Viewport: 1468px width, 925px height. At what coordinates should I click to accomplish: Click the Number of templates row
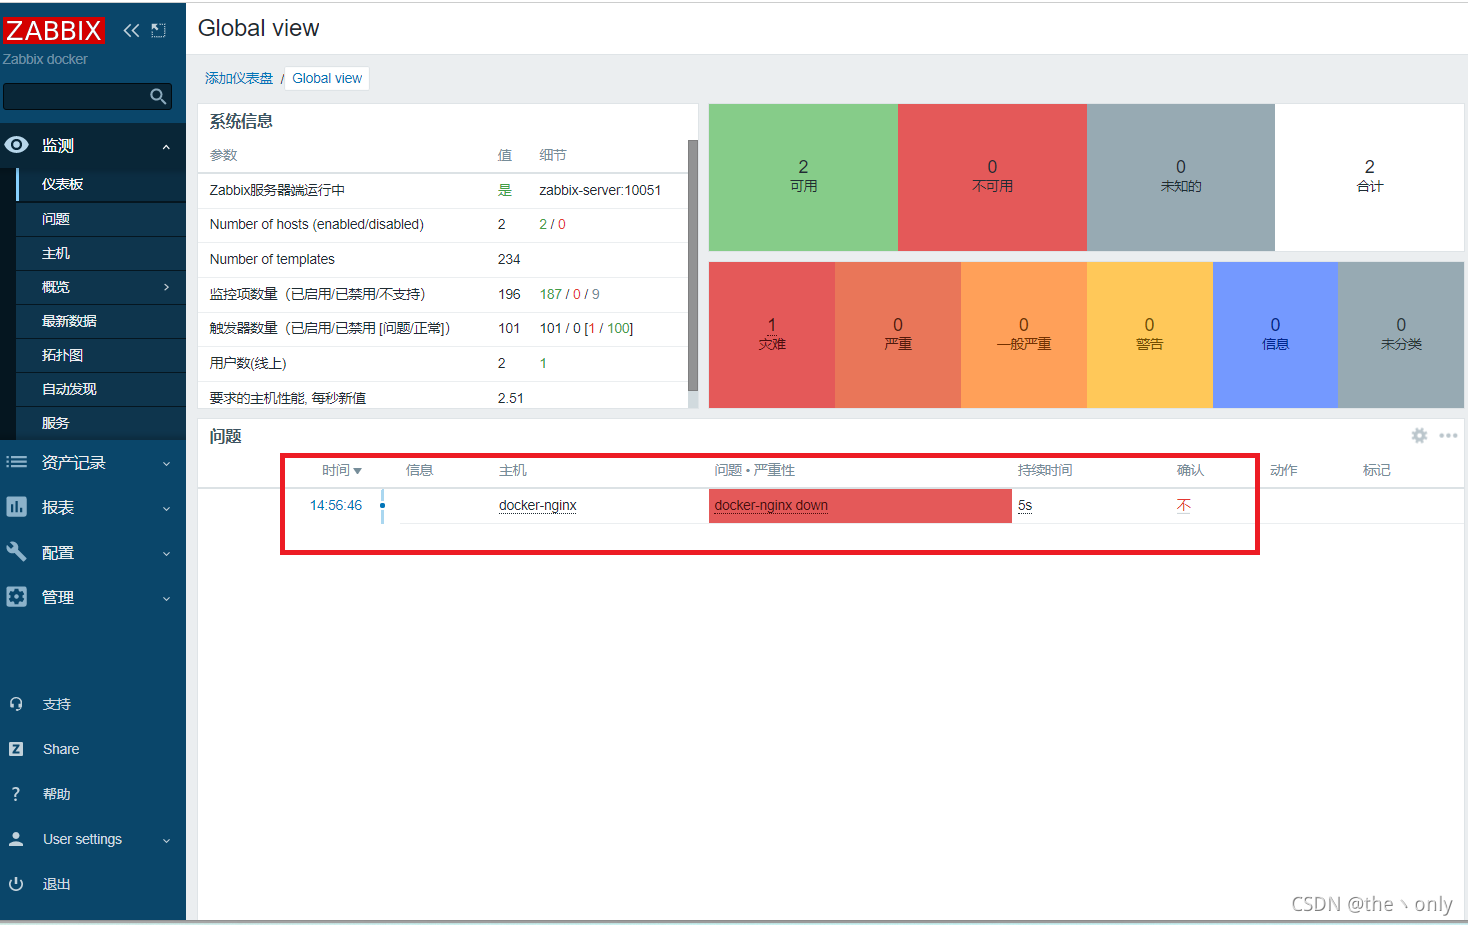pyautogui.click(x=443, y=259)
